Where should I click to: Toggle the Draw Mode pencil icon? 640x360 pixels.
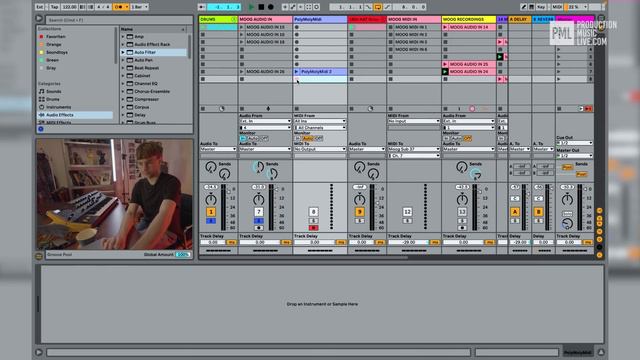tap(524, 7)
